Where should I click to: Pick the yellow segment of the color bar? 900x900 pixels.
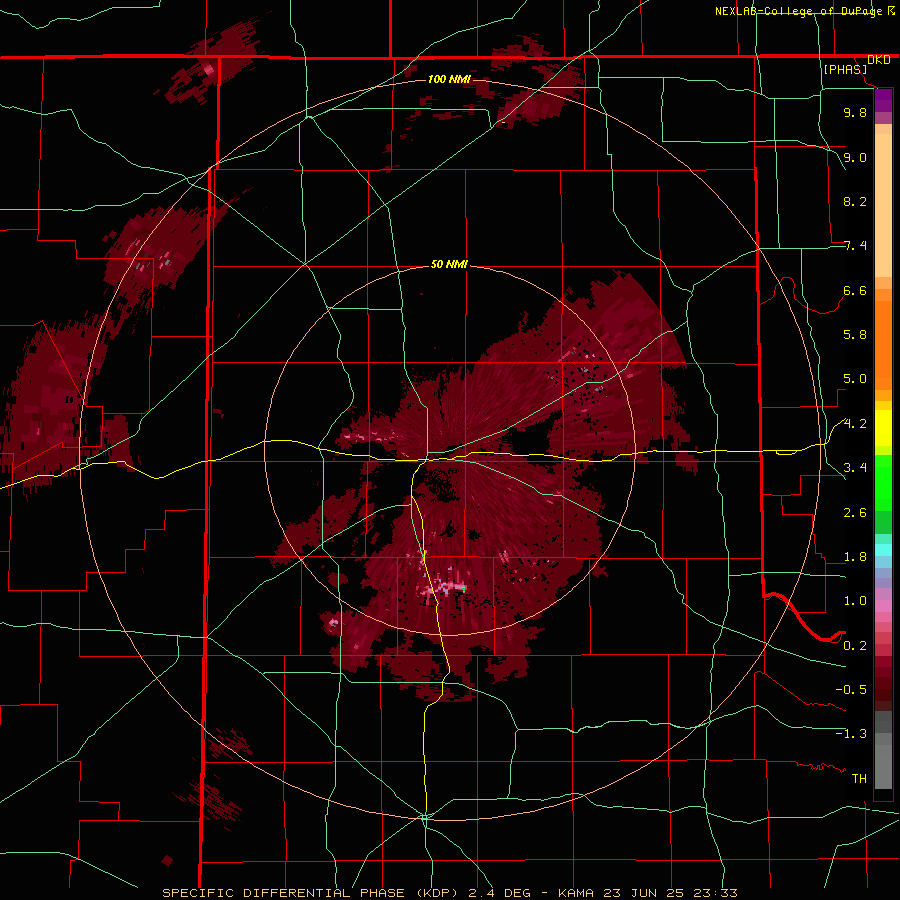click(x=883, y=428)
